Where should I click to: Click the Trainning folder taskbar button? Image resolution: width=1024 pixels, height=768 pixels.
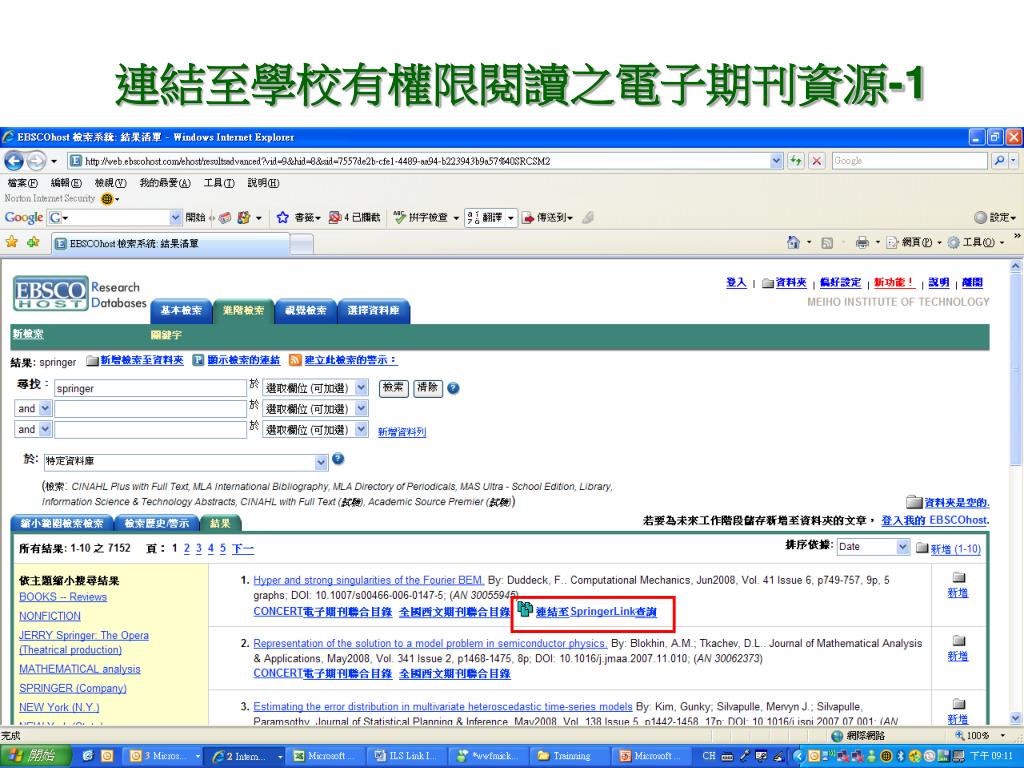(571, 756)
